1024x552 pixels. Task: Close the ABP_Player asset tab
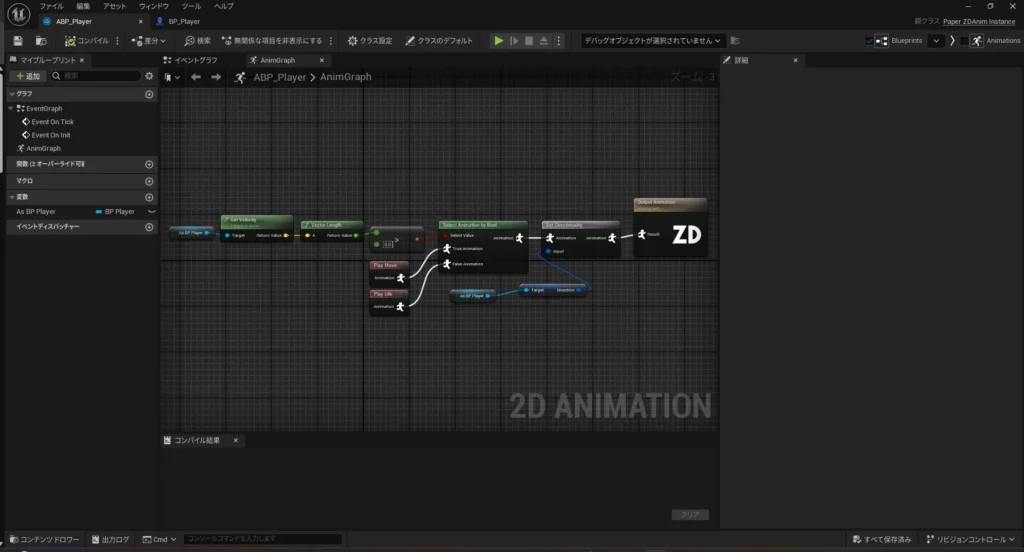(140, 22)
